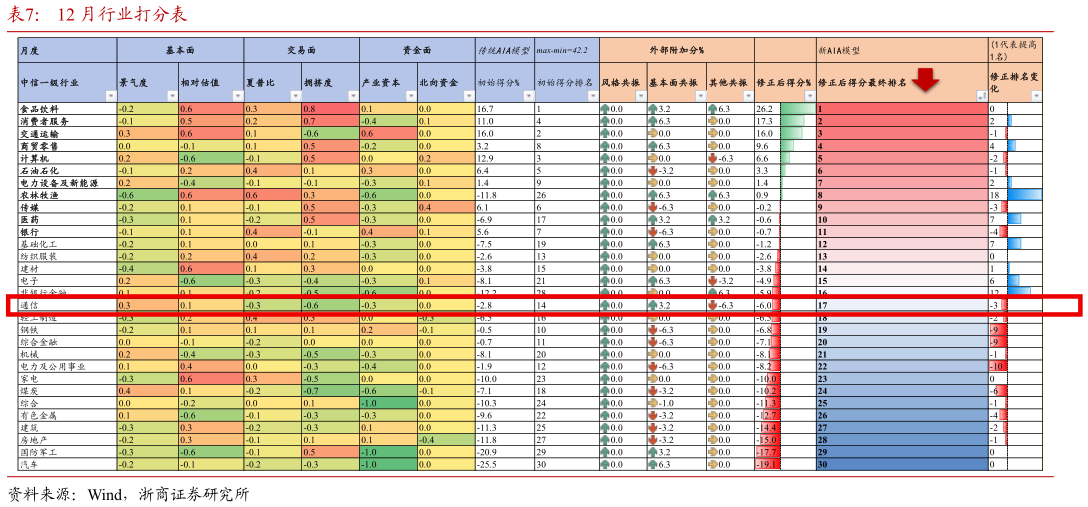Open the 中信一级行业 column filter dropdown
Viewport: 1088px width, 507px height.
point(110,96)
